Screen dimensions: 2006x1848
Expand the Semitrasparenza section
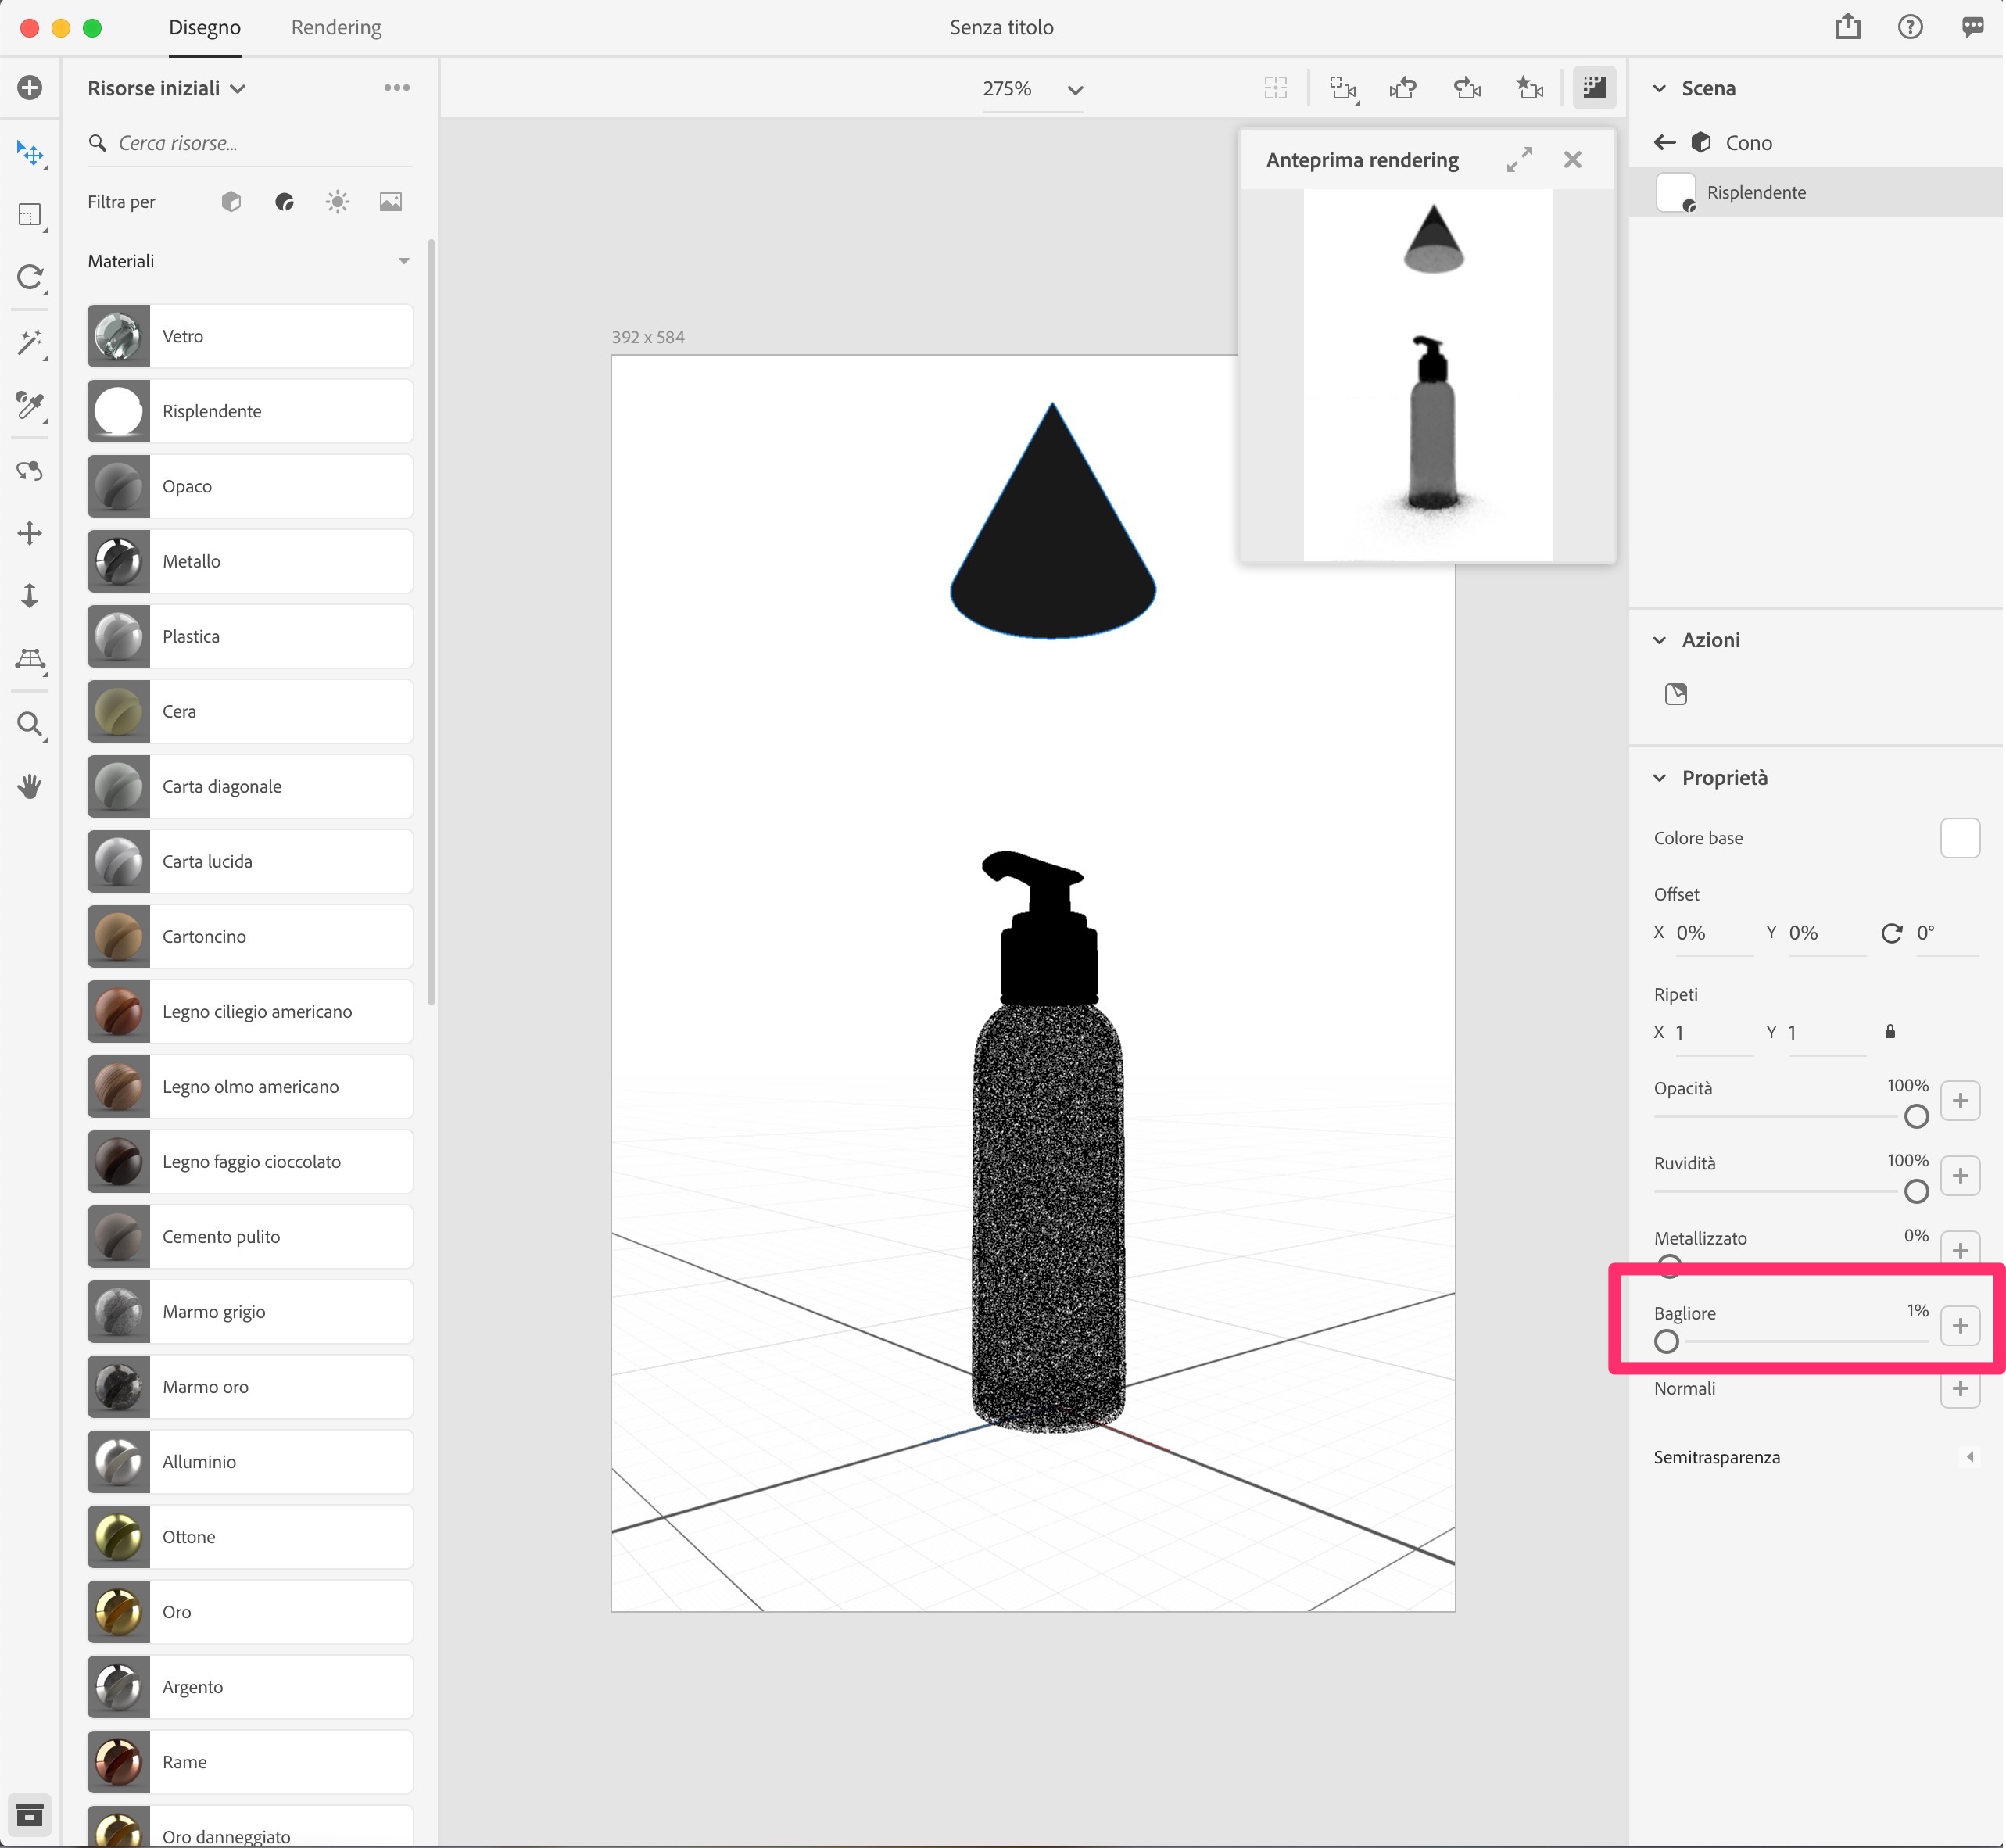1970,1457
